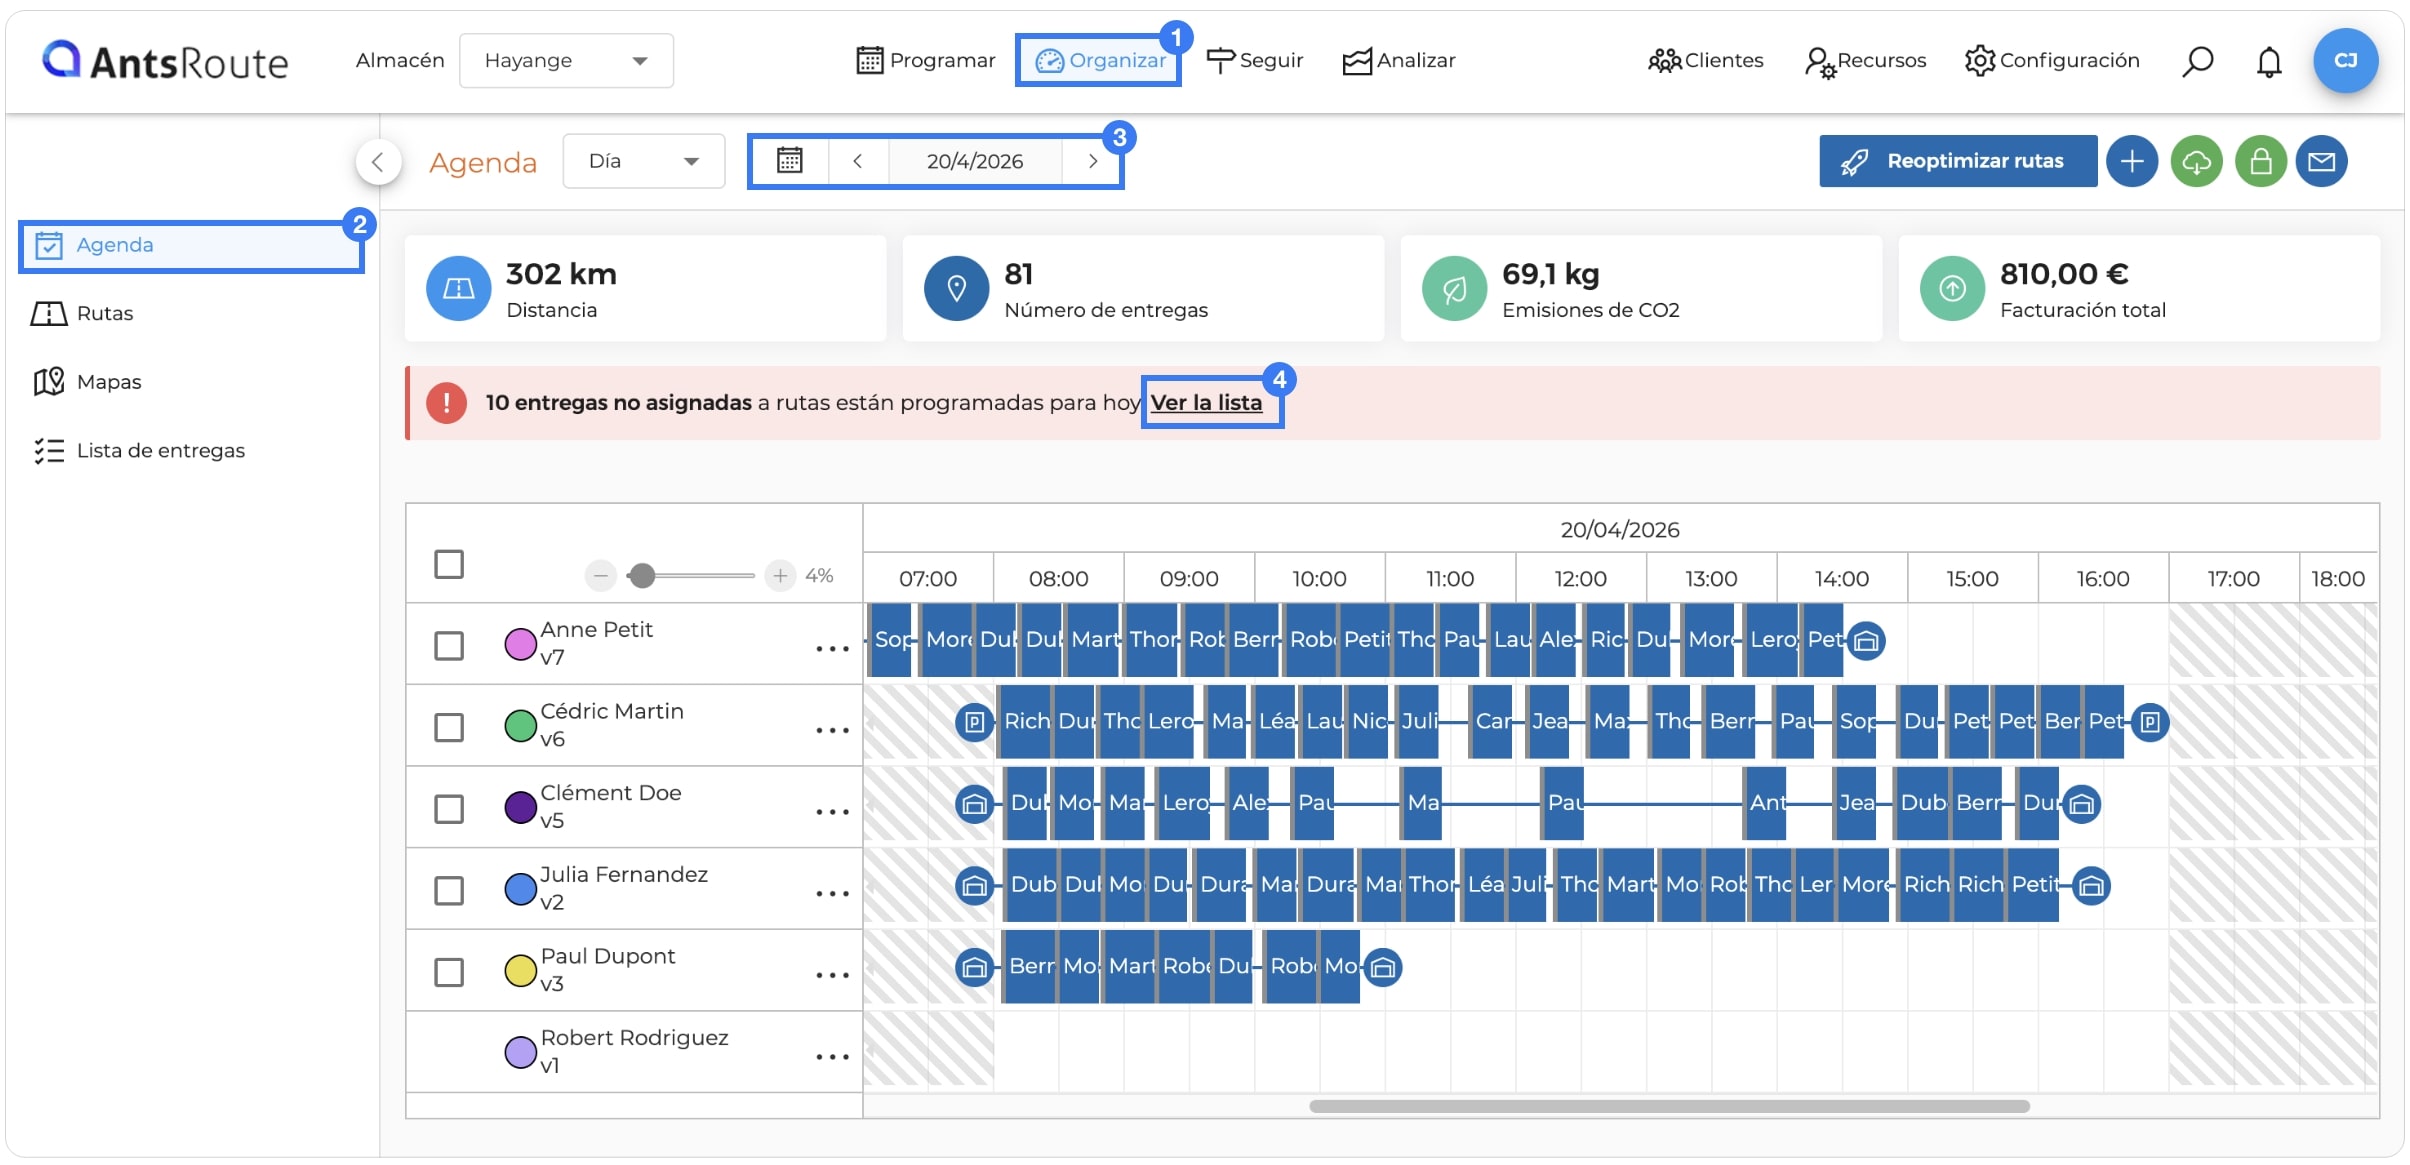Click Cédric Martin's end parking icon

coord(2150,722)
